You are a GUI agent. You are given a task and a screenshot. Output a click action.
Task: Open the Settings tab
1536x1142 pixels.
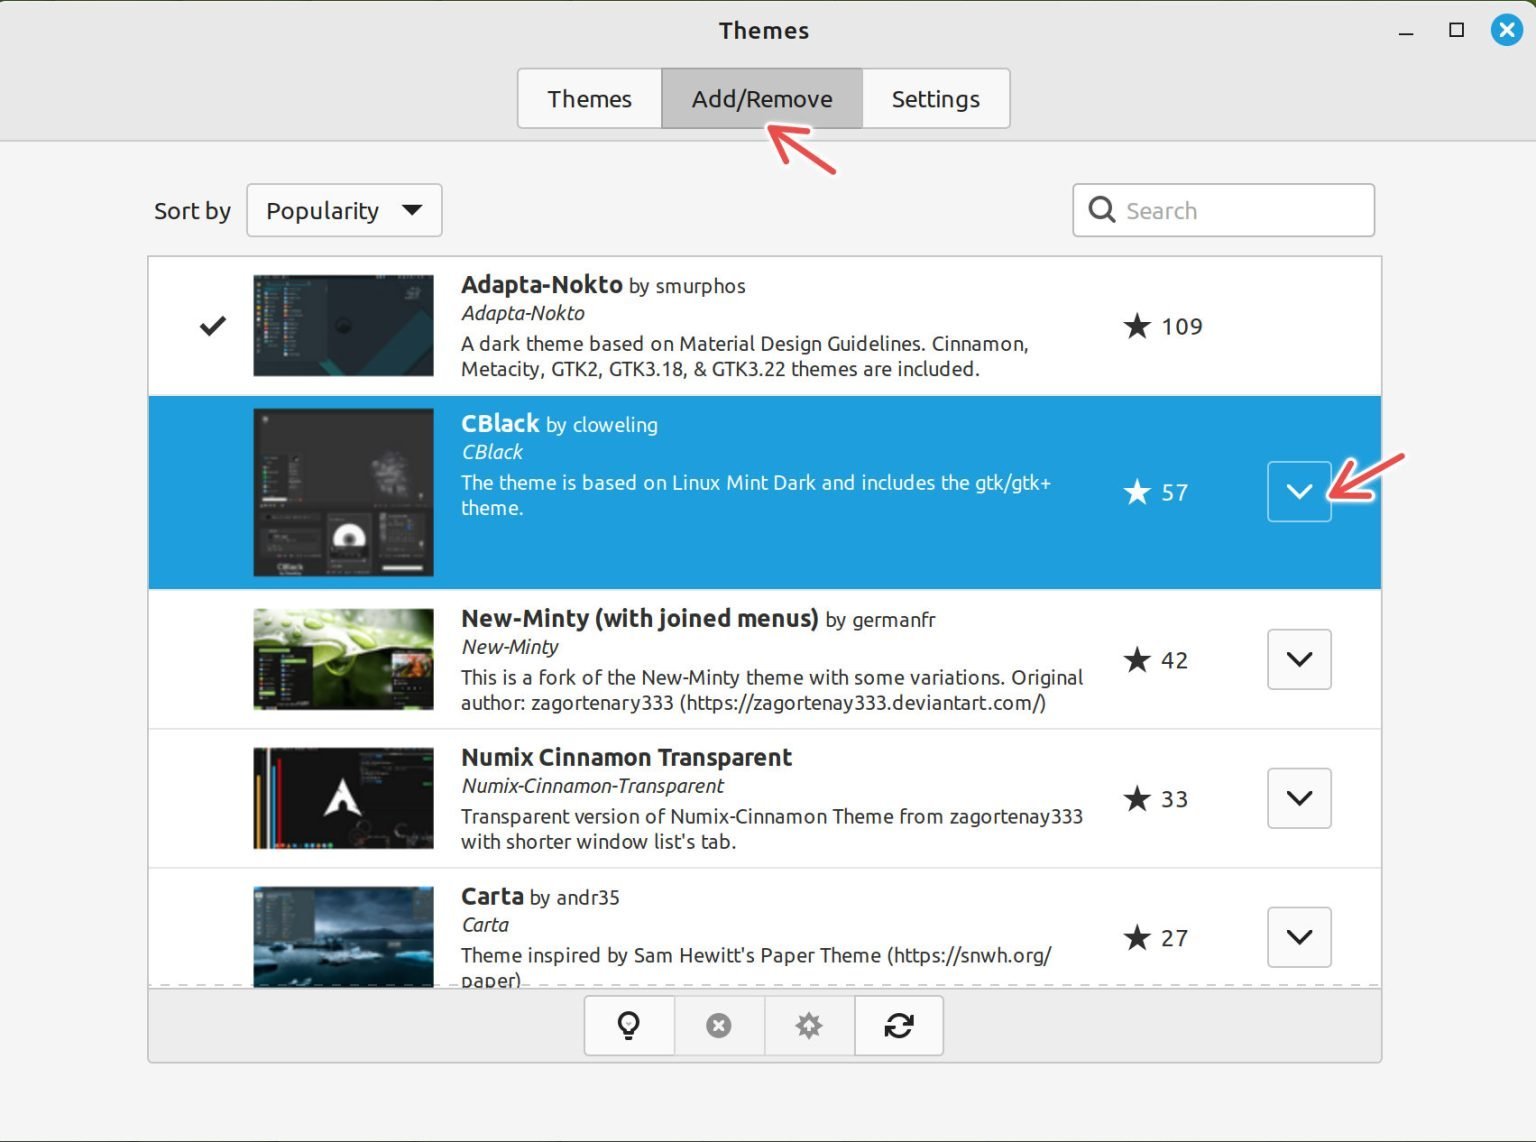coord(935,98)
